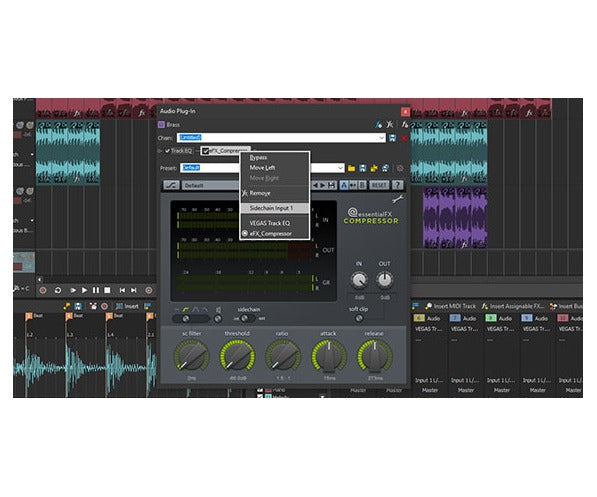The image size is (597, 497).
Task: Click the IN gain knob
Action: tap(359, 280)
